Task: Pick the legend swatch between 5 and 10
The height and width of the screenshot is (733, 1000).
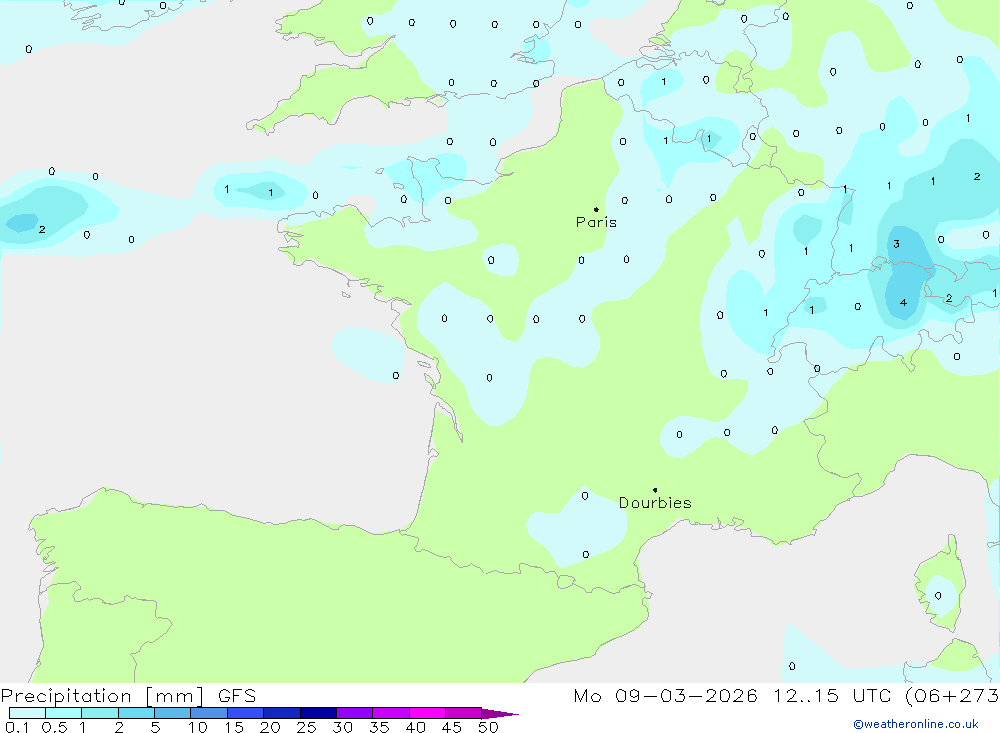Action: [172, 713]
